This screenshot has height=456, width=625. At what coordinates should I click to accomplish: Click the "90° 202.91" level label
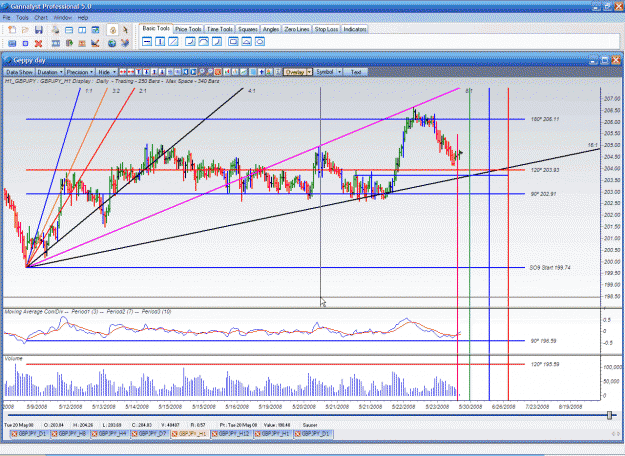[x=543, y=194]
